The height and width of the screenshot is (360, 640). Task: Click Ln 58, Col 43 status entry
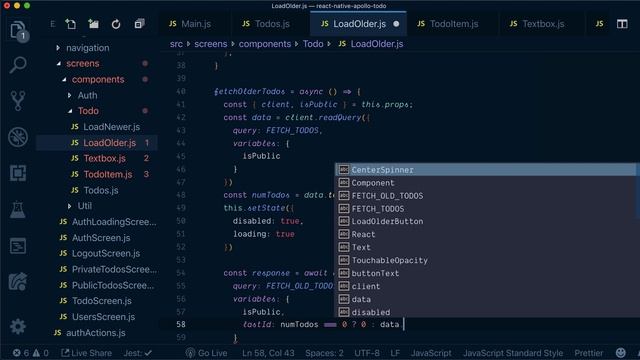click(x=268, y=353)
